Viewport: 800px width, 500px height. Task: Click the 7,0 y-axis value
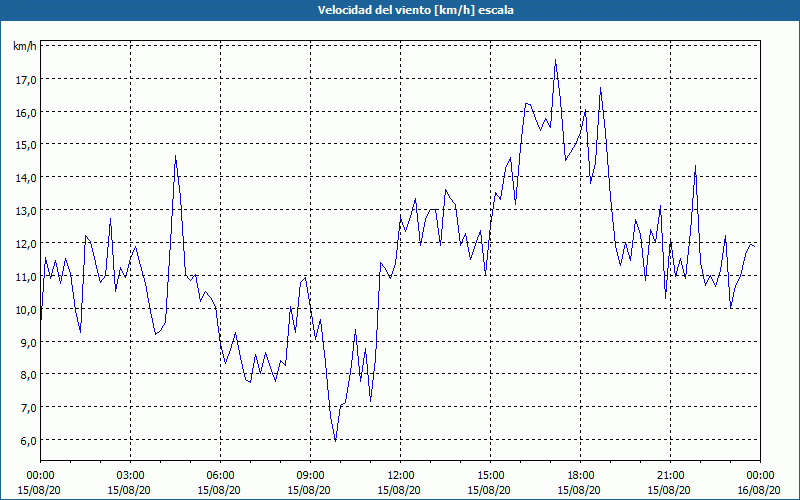pyautogui.click(x=29, y=407)
